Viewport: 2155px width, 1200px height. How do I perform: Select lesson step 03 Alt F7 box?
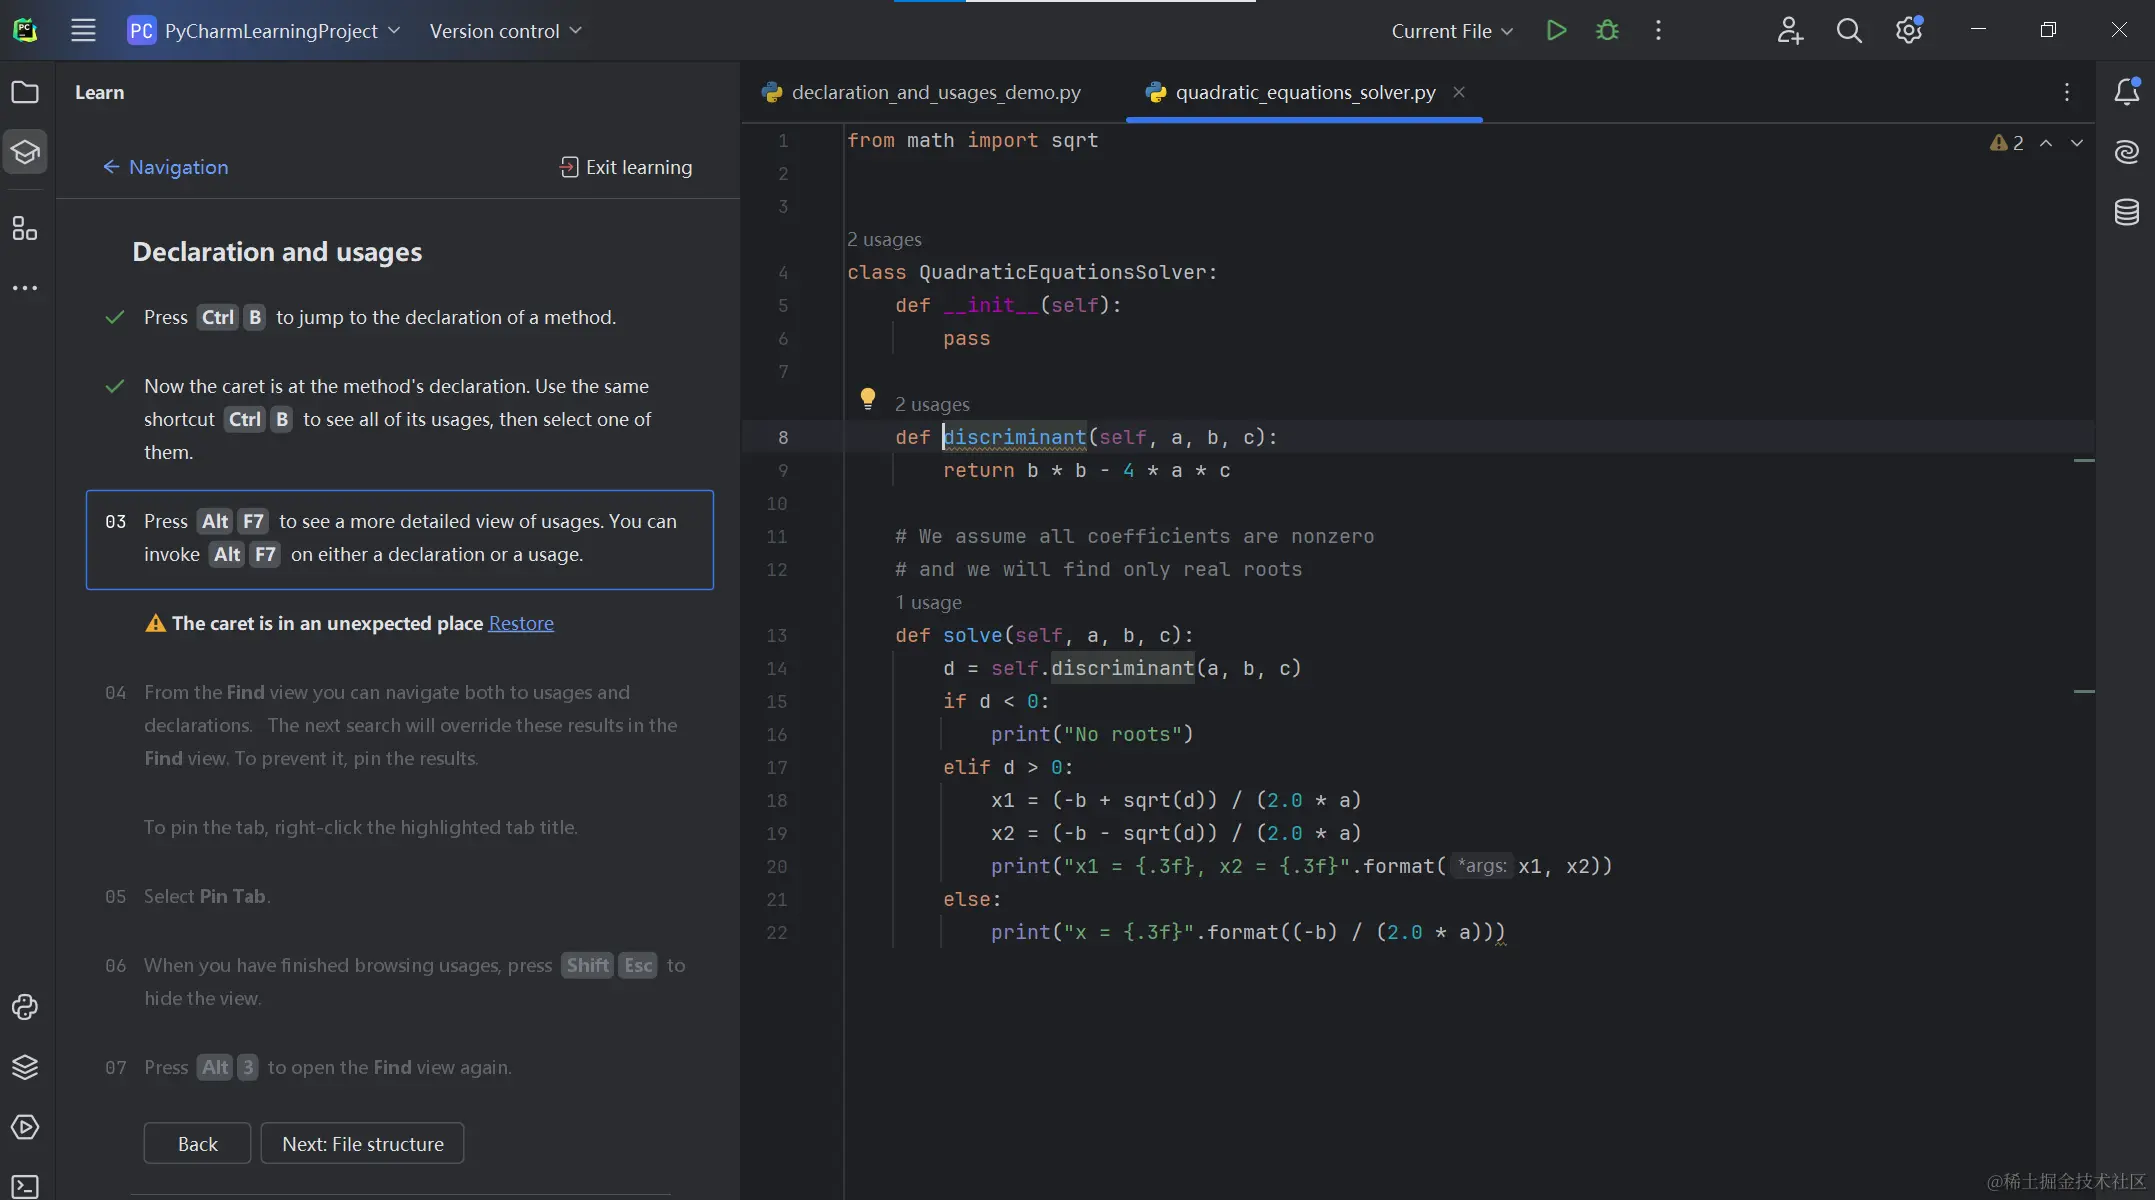pyautogui.click(x=400, y=539)
